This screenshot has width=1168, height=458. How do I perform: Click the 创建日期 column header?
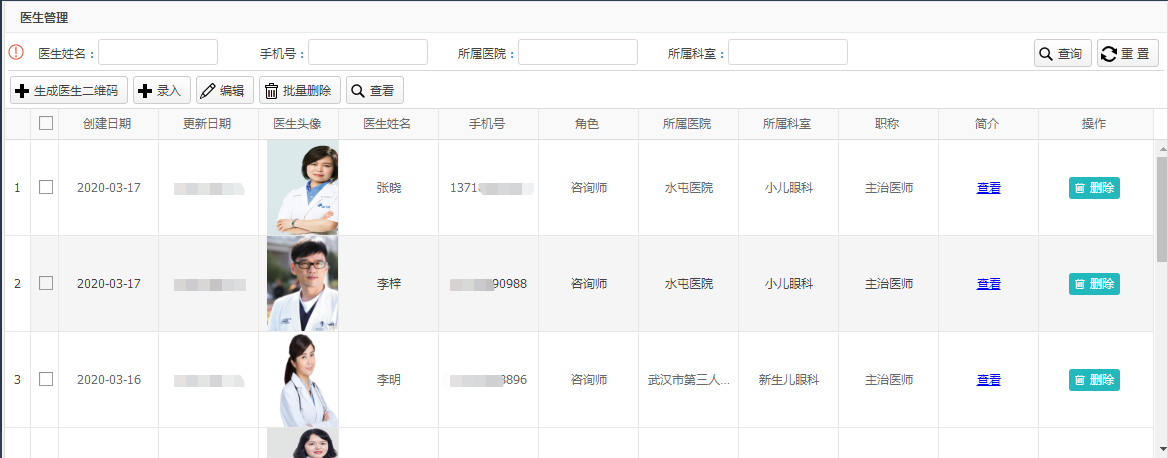point(108,124)
